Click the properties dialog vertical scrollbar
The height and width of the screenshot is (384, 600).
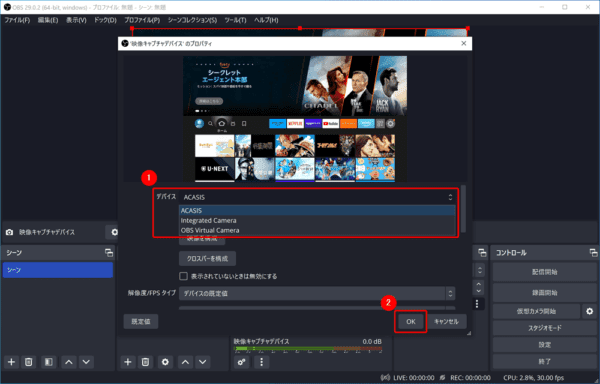click(463, 209)
